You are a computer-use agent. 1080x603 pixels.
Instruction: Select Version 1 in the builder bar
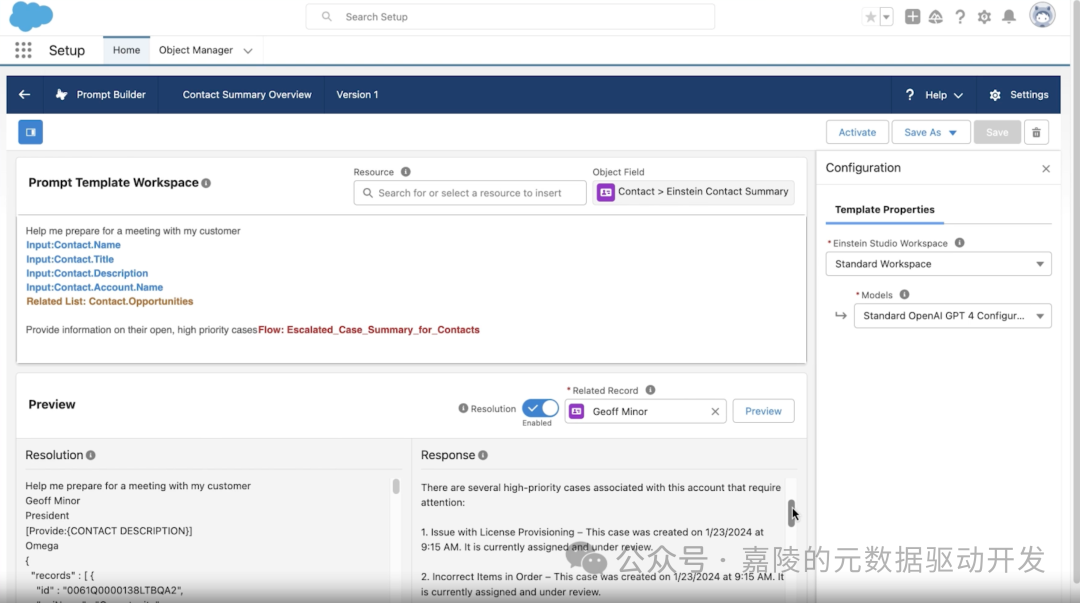coord(357,94)
